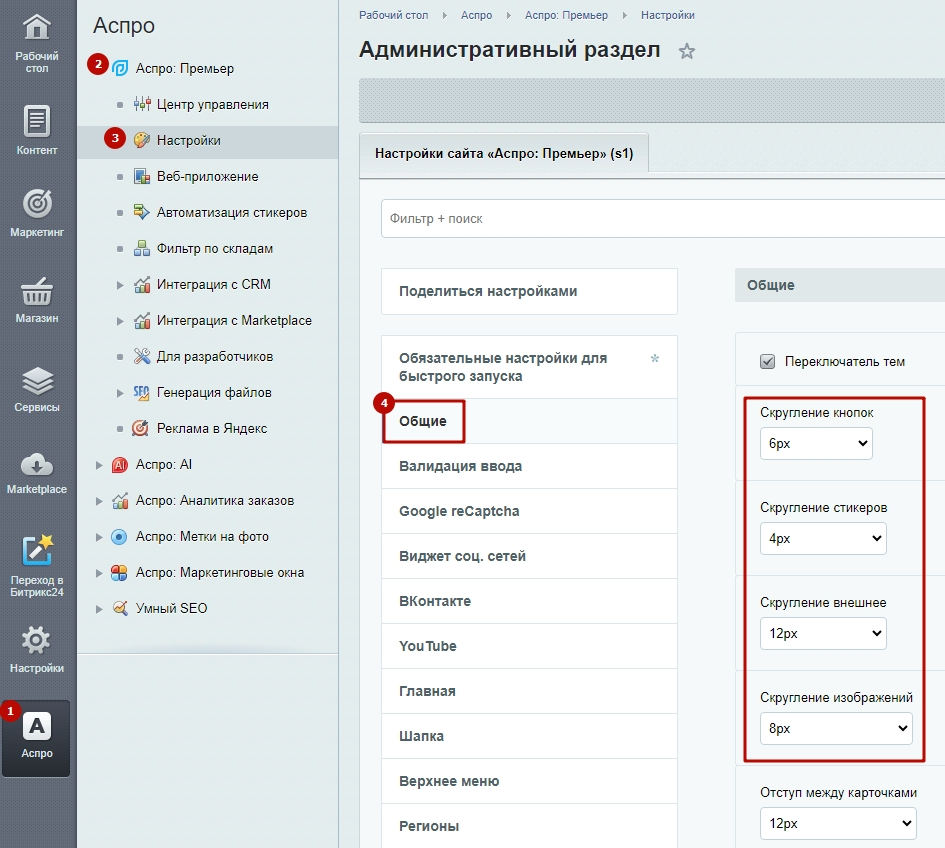The width and height of the screenshot is (945, 848).
Task: Open the Контент sidebar section
Action: click(37, 130)
